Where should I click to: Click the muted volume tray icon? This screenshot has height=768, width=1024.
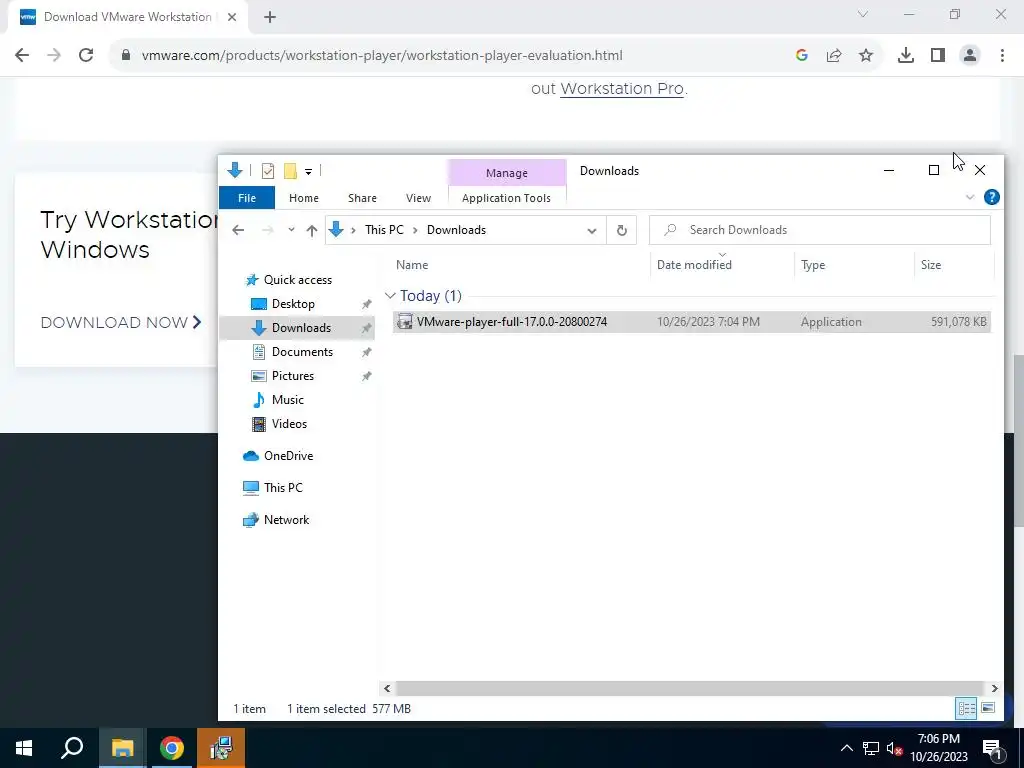894,748
